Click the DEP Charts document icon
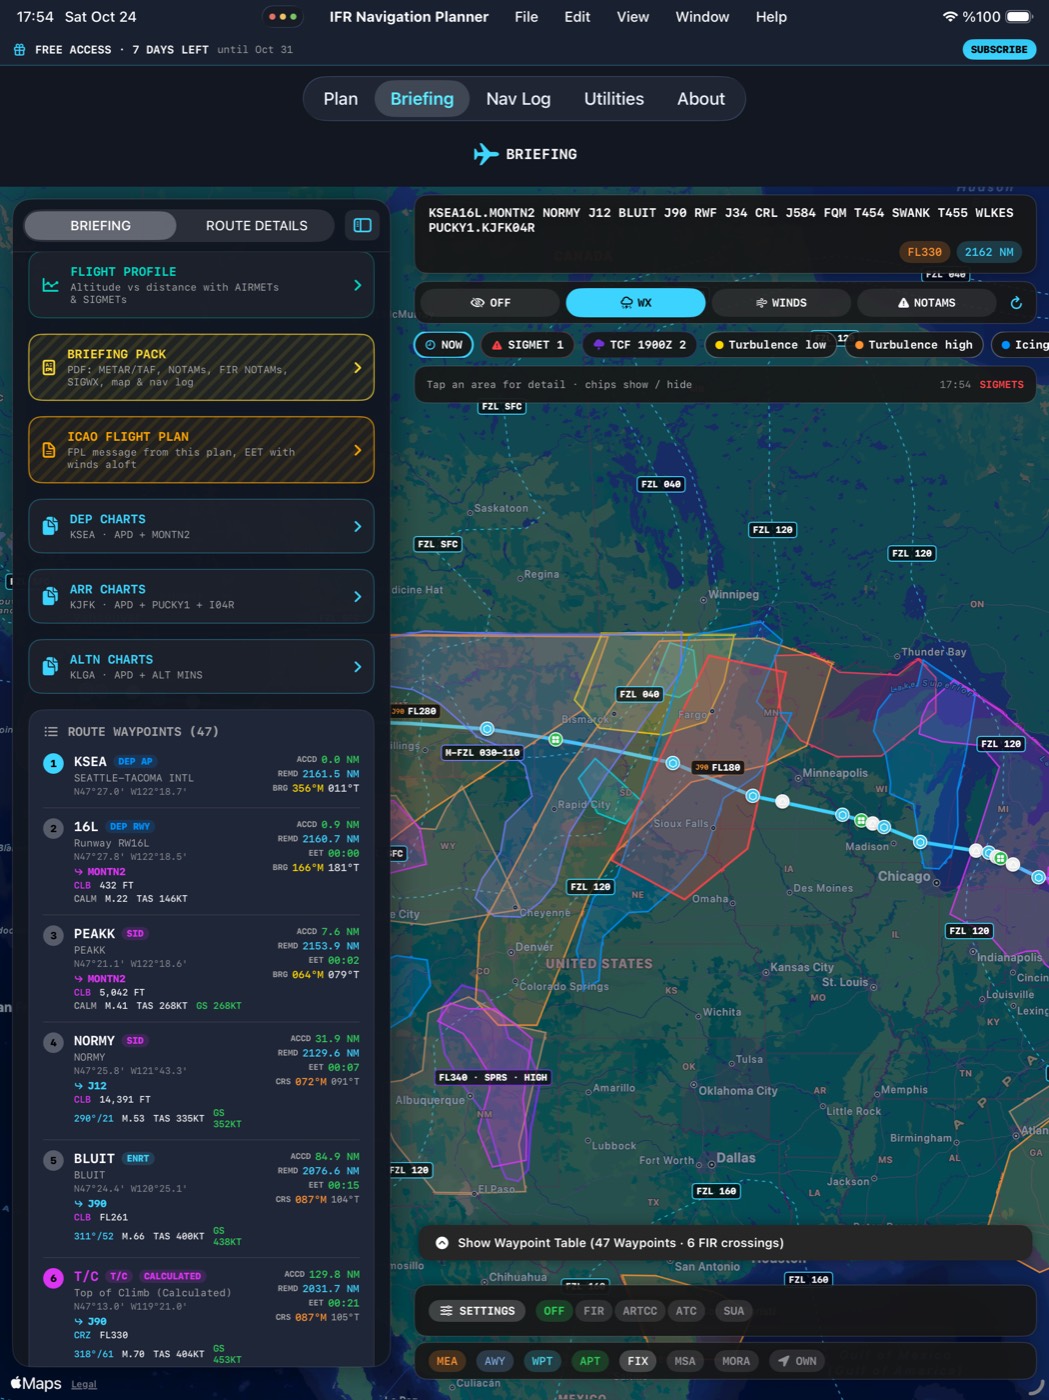The width and height of the screenshot is (1049, 1400). (x=50, y=526)
